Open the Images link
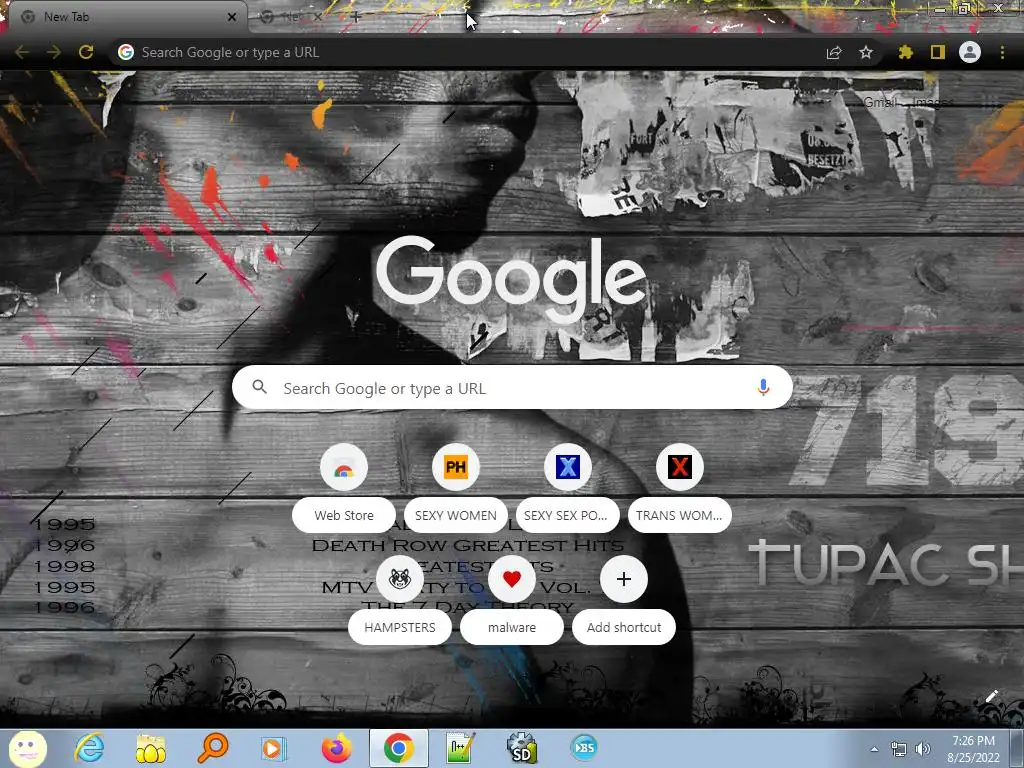The height and width of the screenshot is (768, 1024). [x=933, y=103]
